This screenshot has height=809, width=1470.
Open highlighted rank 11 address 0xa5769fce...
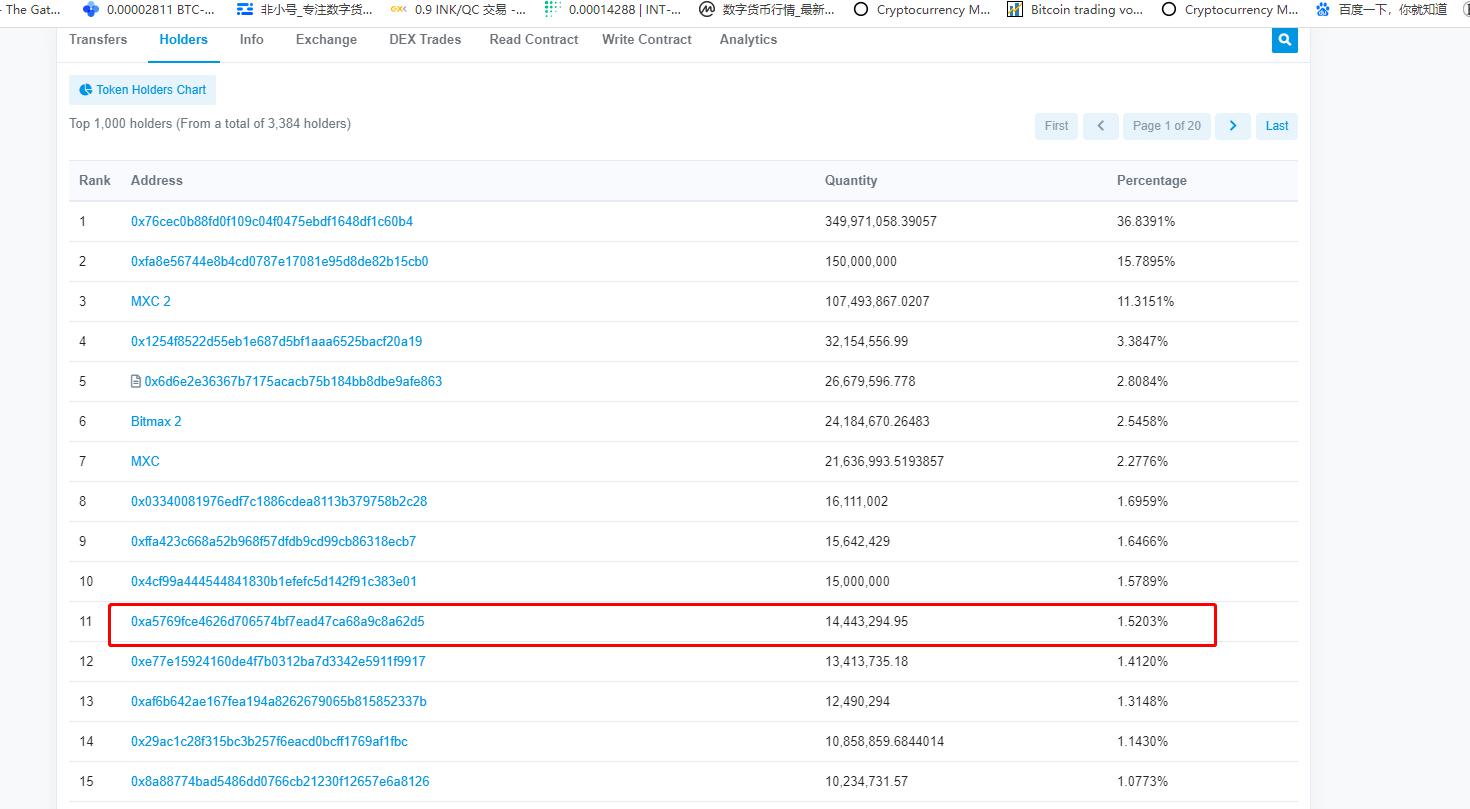(277, 622)
